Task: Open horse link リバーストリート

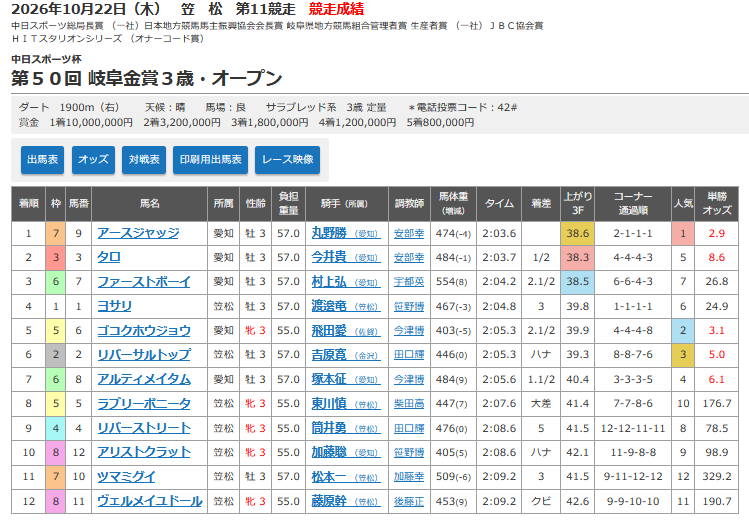Action: click(x=144, y=428)
